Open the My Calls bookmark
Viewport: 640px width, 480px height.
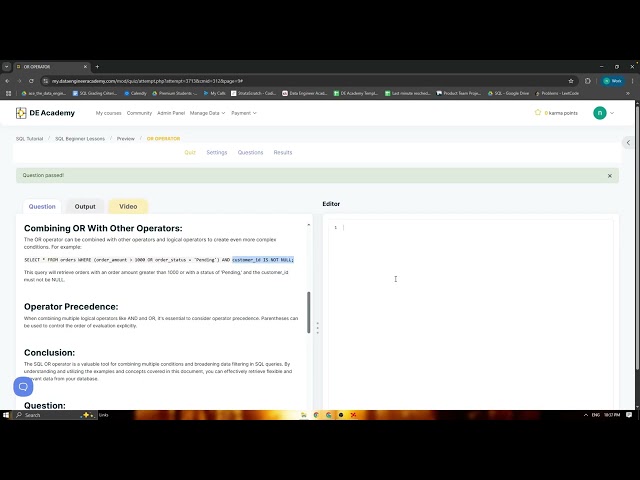(214, 93)
